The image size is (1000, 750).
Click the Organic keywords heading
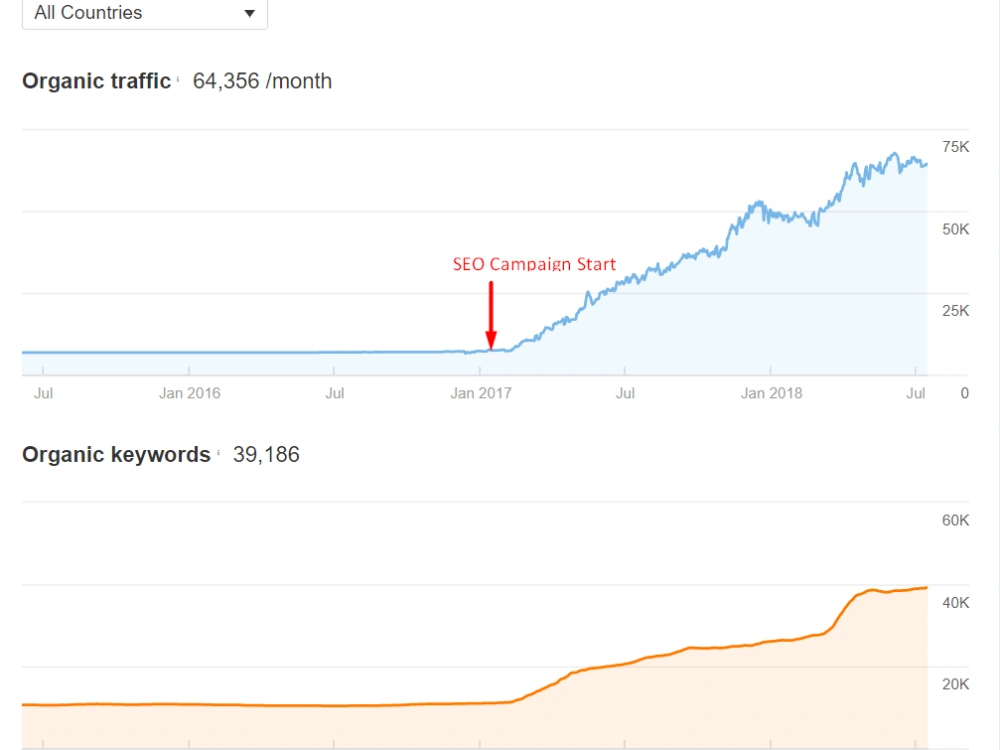(x=116, y=455)
